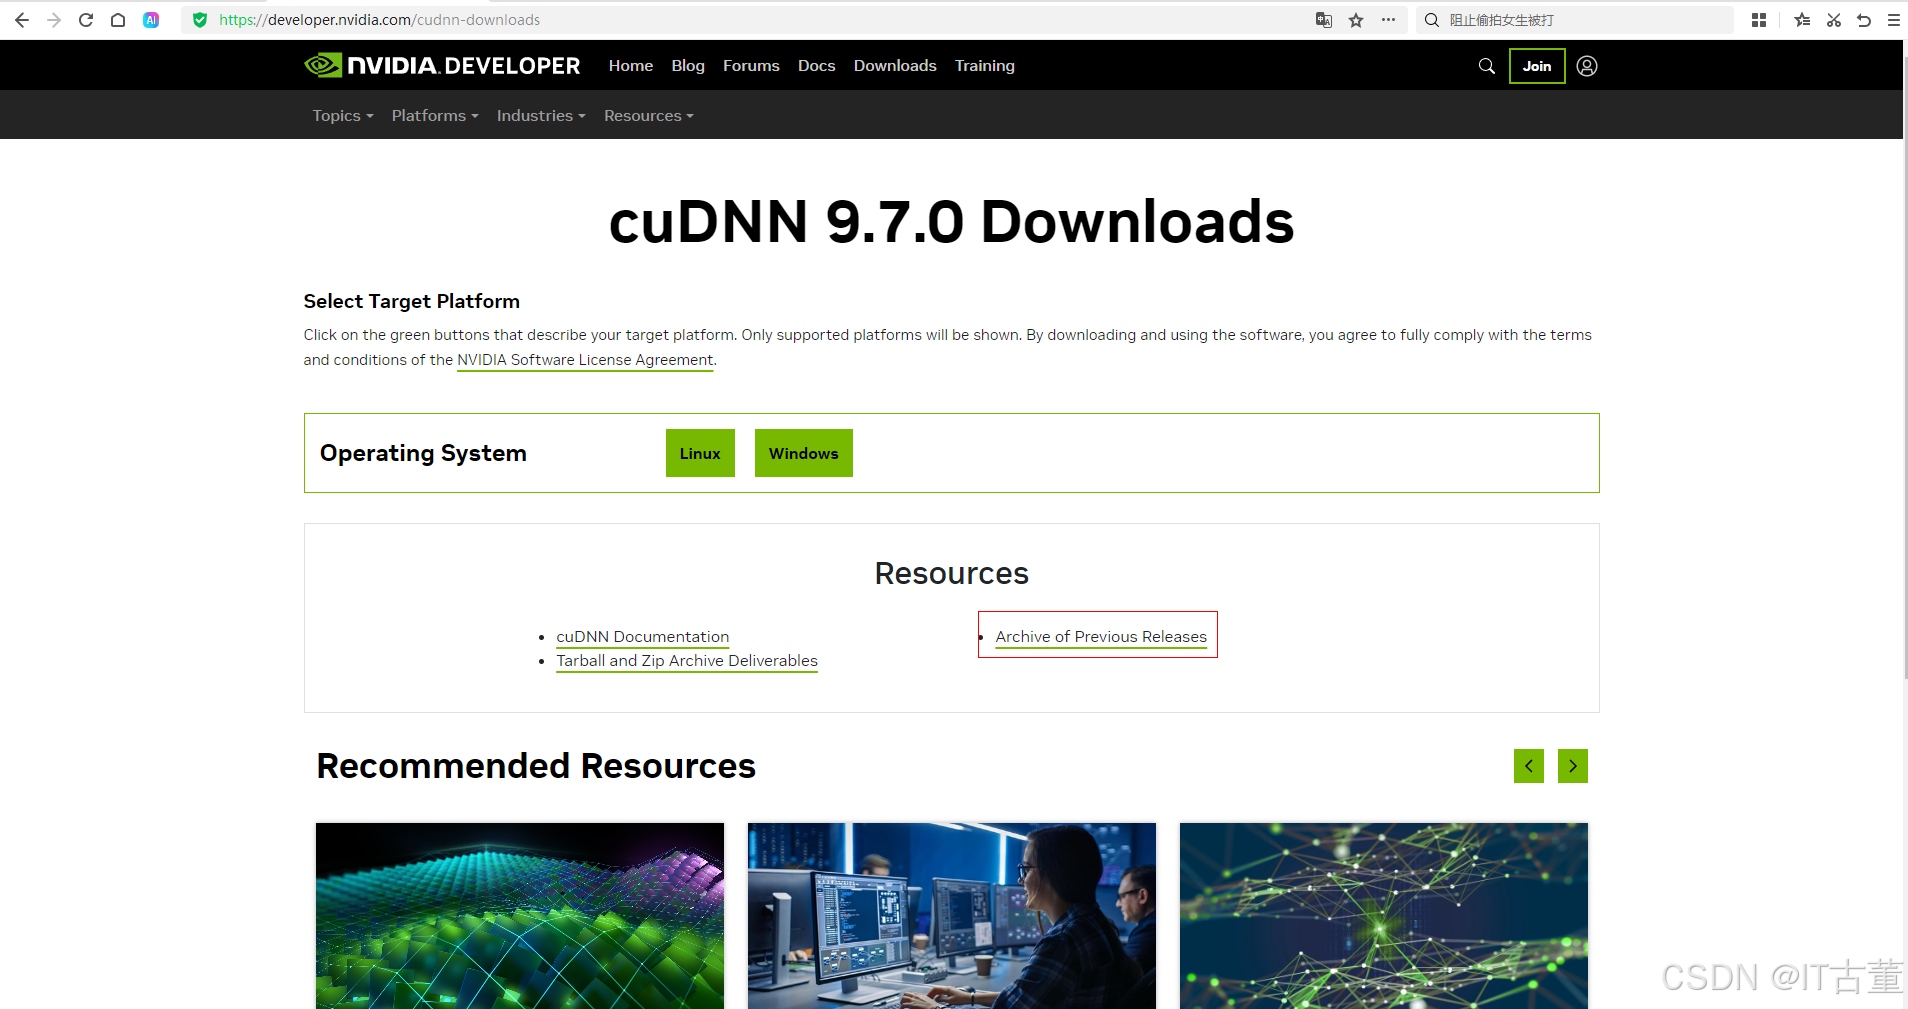Expand the Industries dropdown menu

(x=541, y=116)
